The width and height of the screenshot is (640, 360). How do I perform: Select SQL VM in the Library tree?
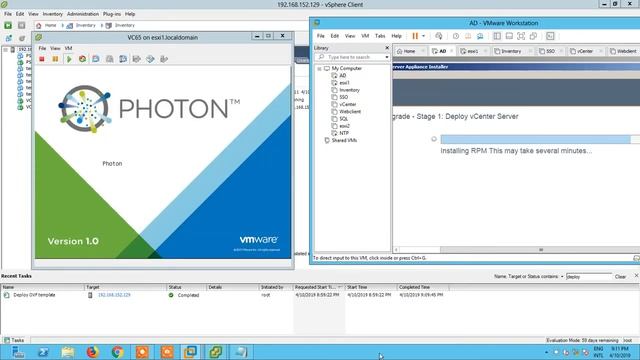pyautogui.click(x=343, y=119)
